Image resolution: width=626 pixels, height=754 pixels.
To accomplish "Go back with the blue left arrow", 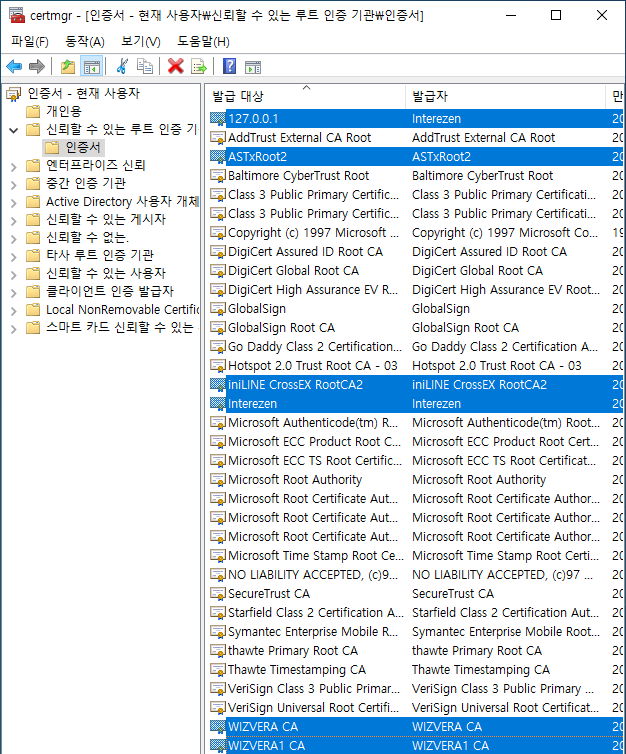I will click(14, 66).
